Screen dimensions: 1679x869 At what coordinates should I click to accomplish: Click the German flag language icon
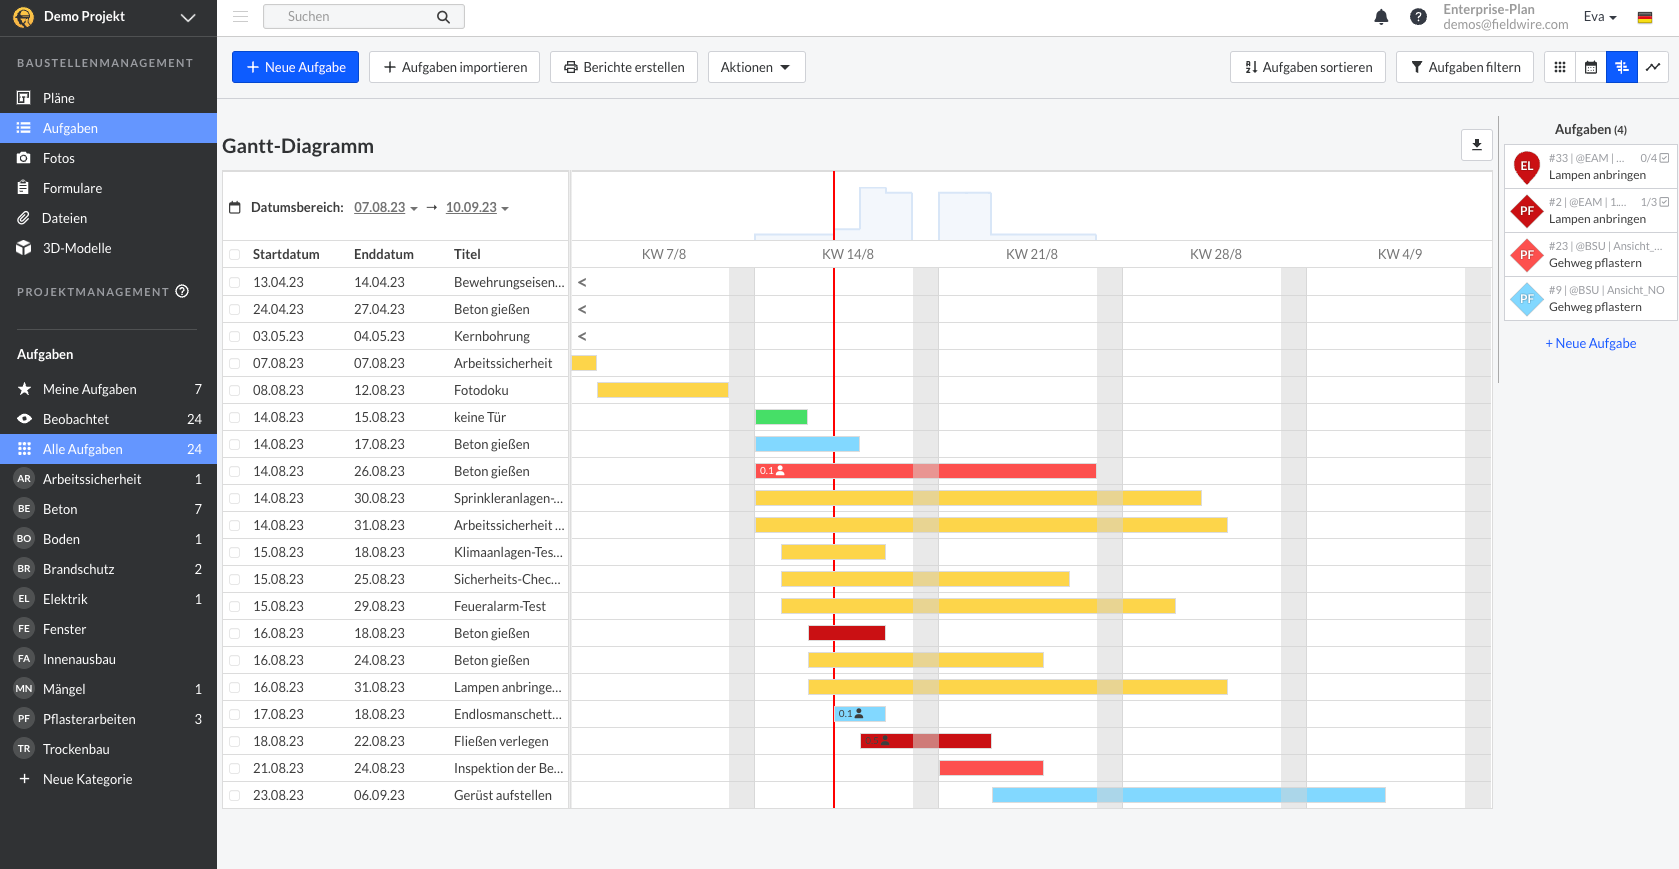(1645, 17)
